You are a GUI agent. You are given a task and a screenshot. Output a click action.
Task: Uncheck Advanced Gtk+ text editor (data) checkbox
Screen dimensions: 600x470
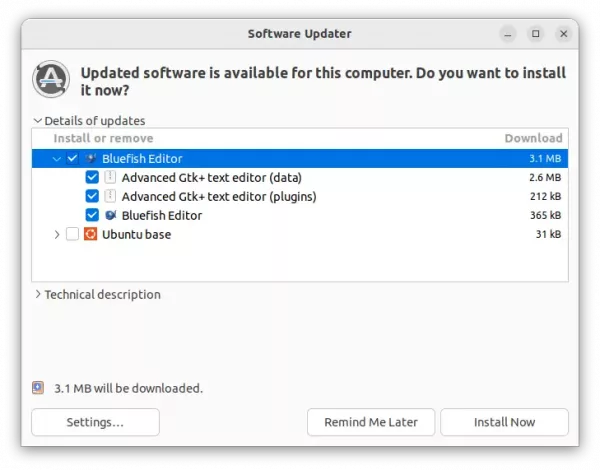(x=92, y=177)
